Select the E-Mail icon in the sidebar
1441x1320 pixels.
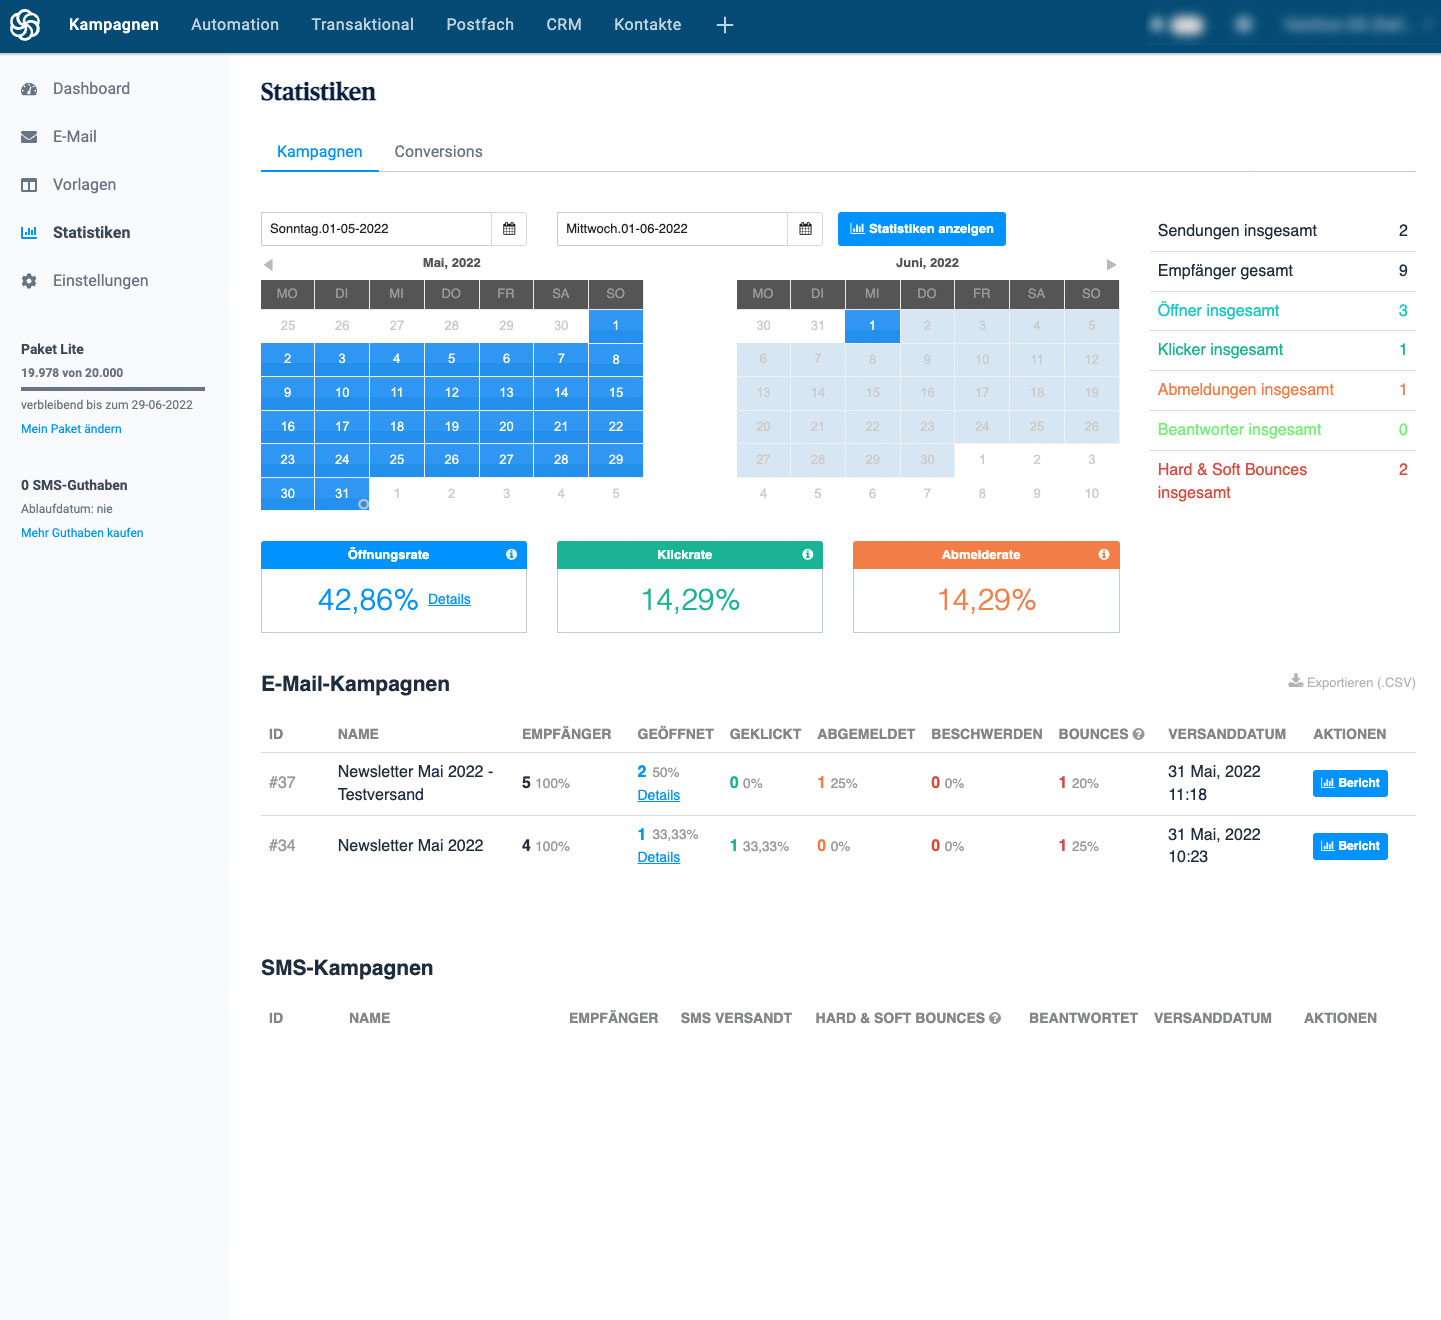coord(30,136)
